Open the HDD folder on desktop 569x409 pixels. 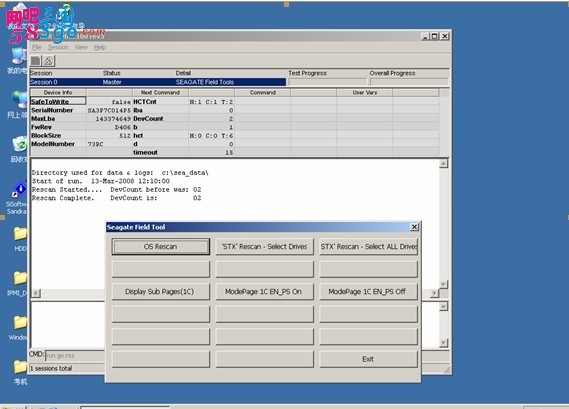(x=20, y=239)
